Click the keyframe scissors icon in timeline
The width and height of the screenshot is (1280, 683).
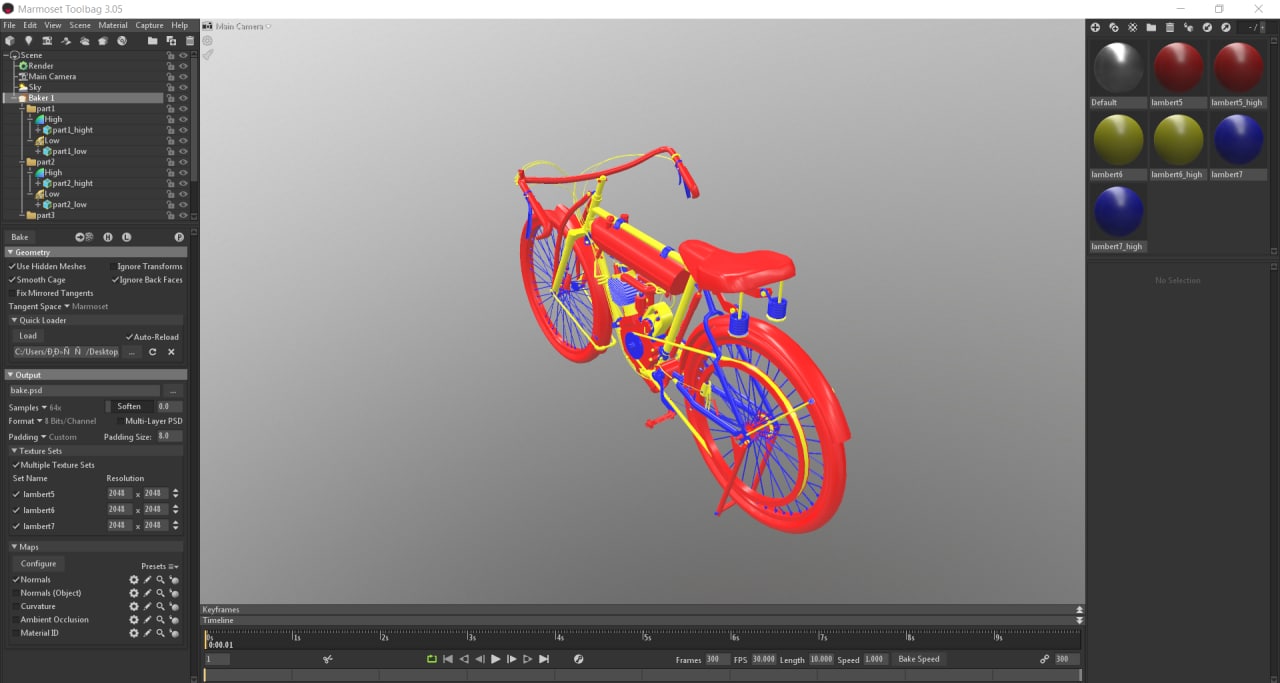click(x=327, y=659)
